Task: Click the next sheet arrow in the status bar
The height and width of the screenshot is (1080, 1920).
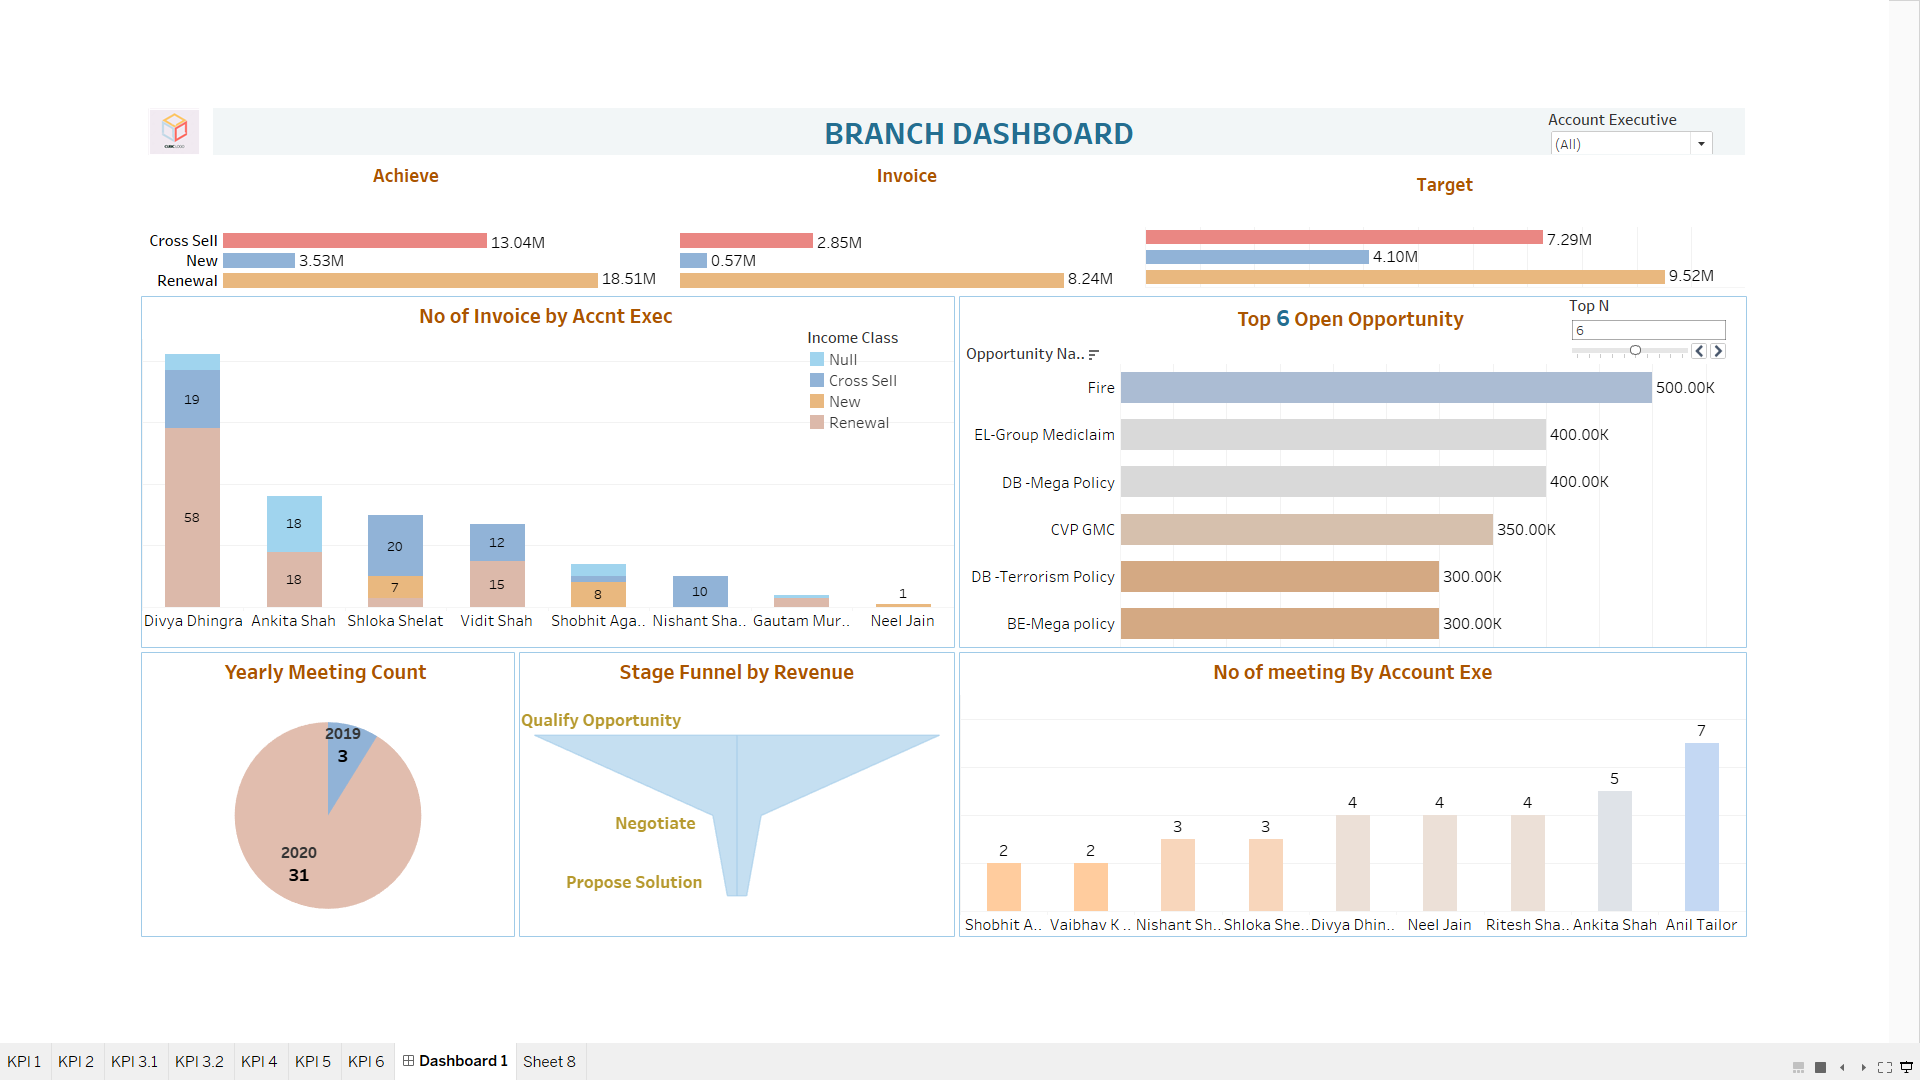Action: (x=1864, y=1067)
